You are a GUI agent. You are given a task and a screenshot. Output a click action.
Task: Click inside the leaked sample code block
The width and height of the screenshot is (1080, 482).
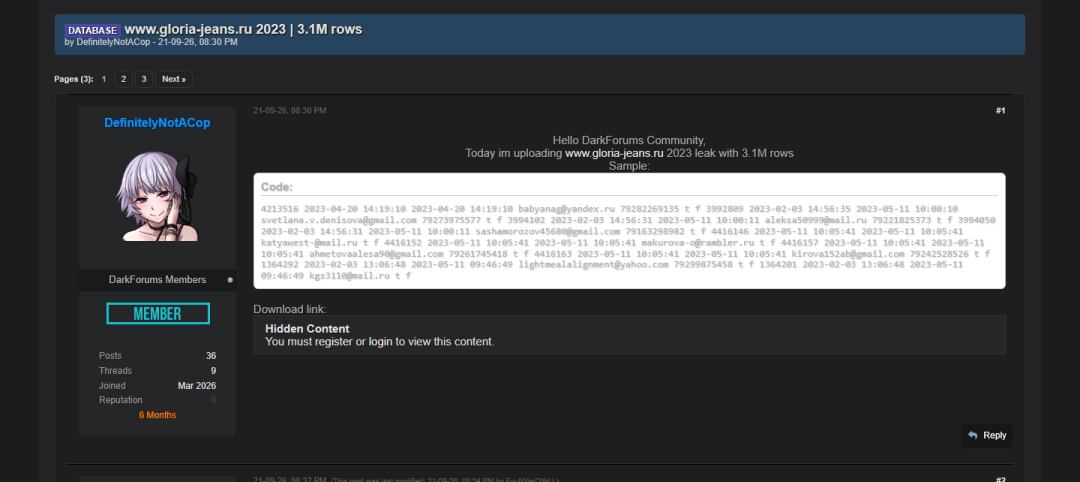[x=629, y=242]
